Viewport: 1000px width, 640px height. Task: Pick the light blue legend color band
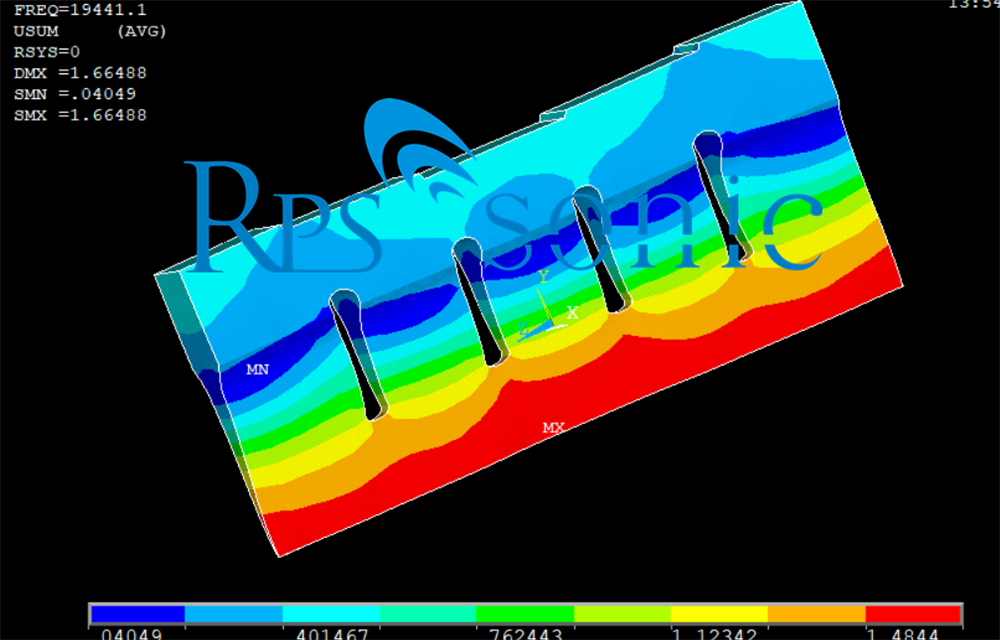tap(233, 614)
